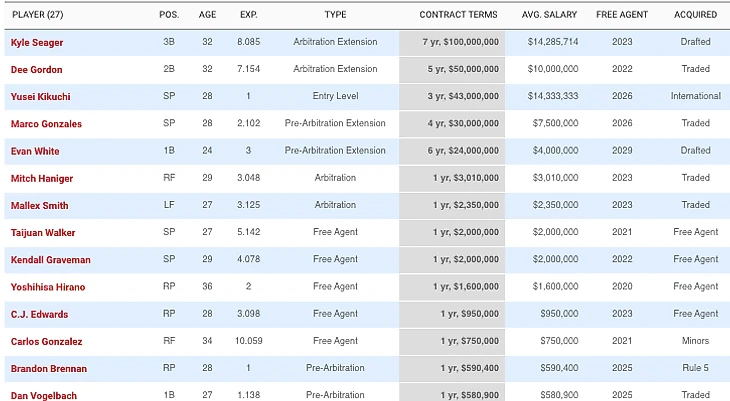
Task: Open Taijuan Walker's player page
Action: (43, 233)
